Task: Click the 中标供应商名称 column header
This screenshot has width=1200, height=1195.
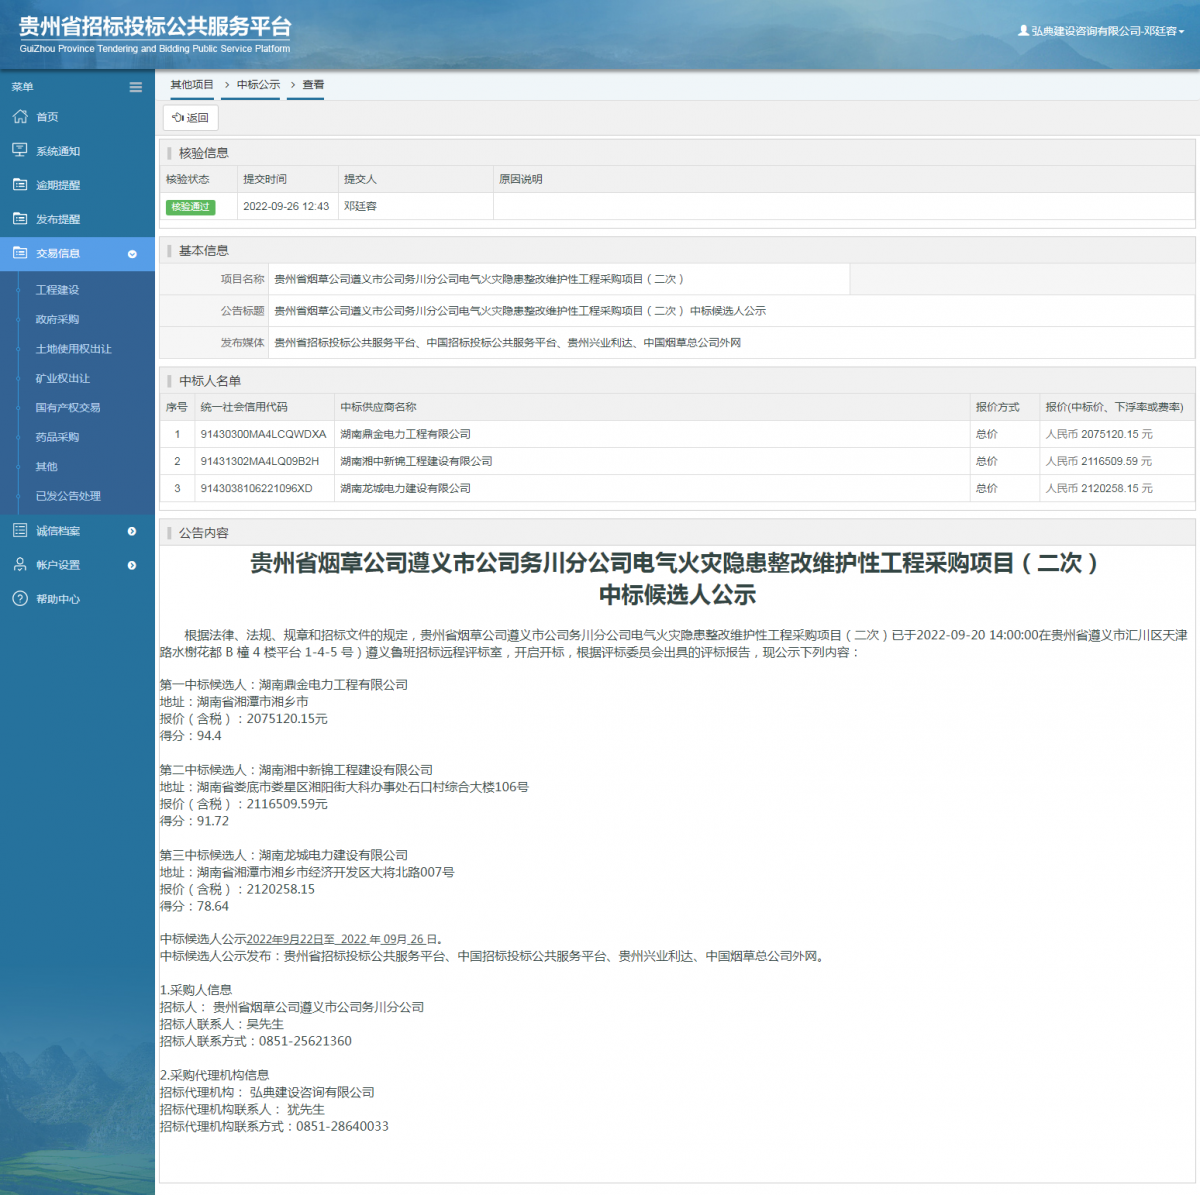Action: click(378, 408)
